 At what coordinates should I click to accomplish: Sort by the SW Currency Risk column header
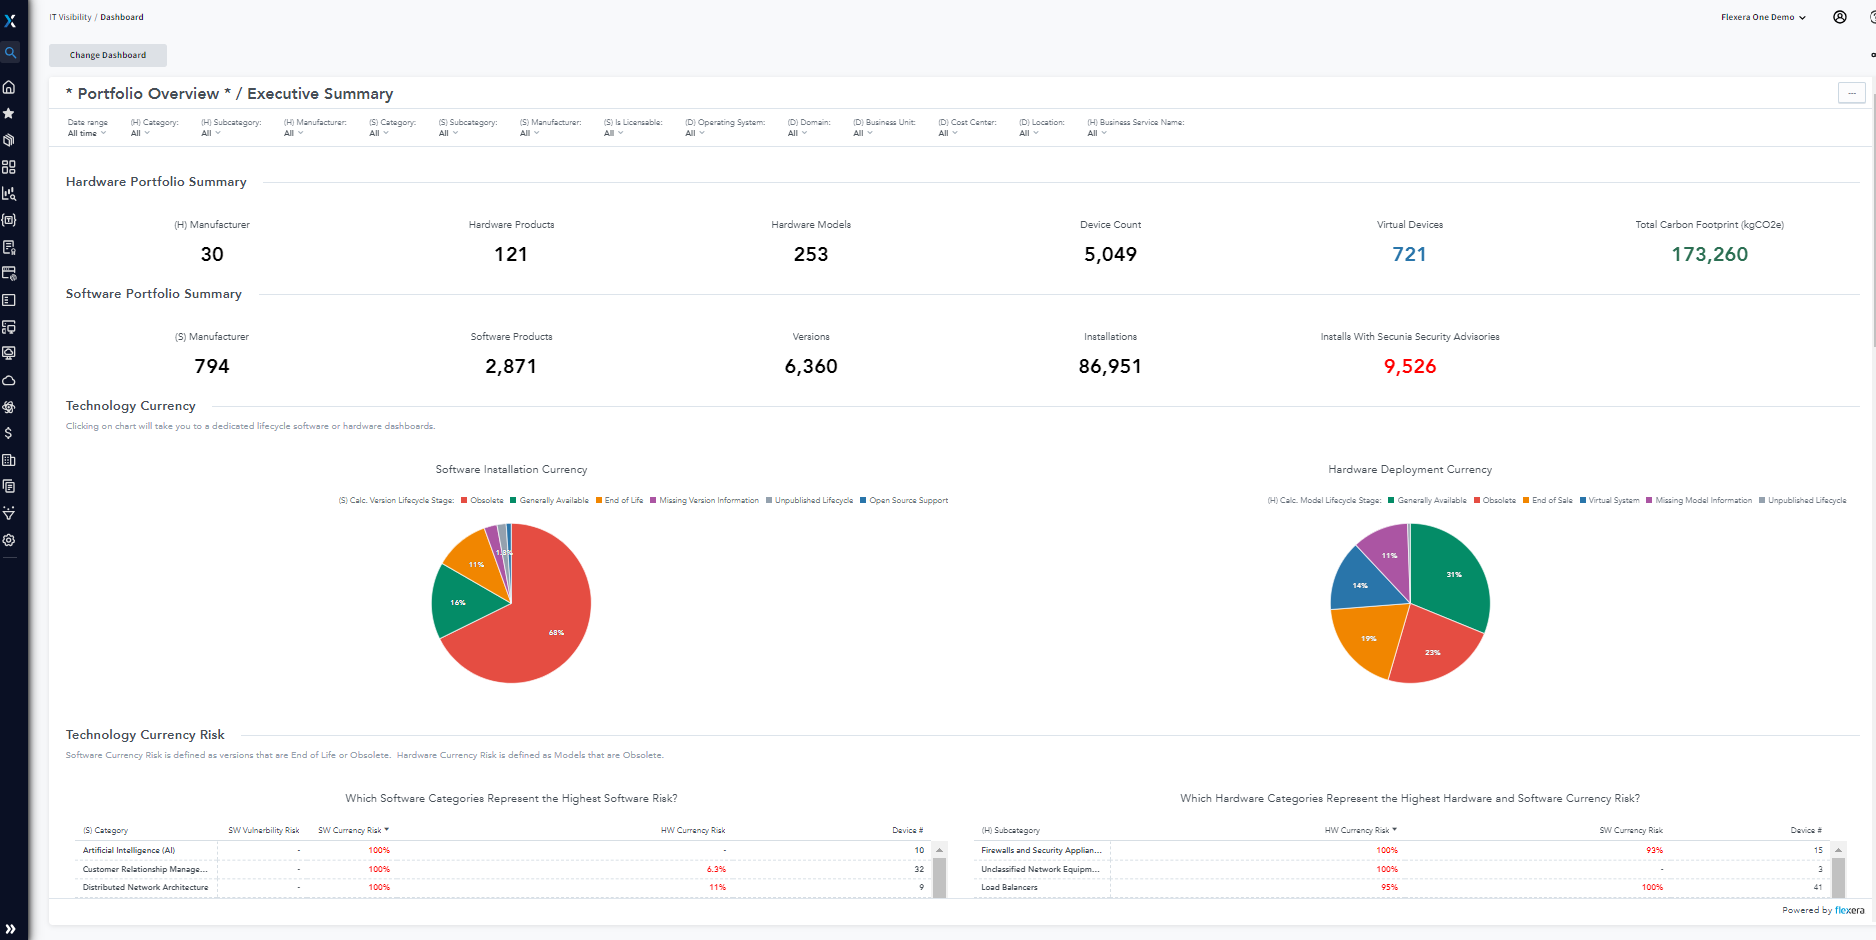point(351,830)
